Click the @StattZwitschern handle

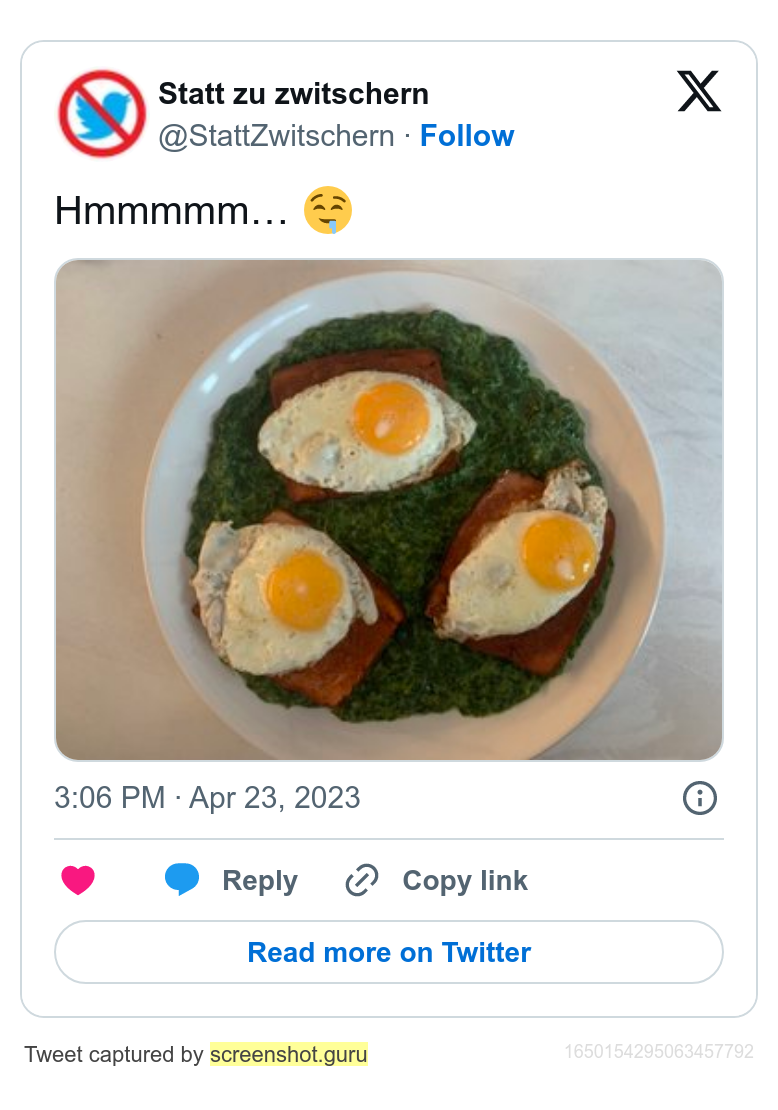pyautogui.click(x=276, y=136)
